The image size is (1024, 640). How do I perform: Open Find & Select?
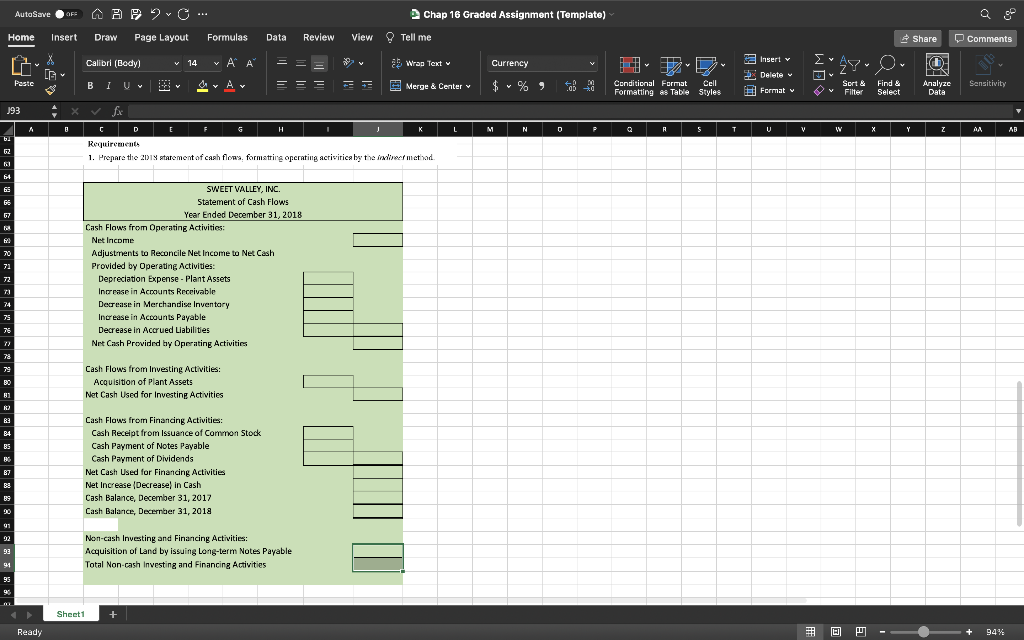889,76
